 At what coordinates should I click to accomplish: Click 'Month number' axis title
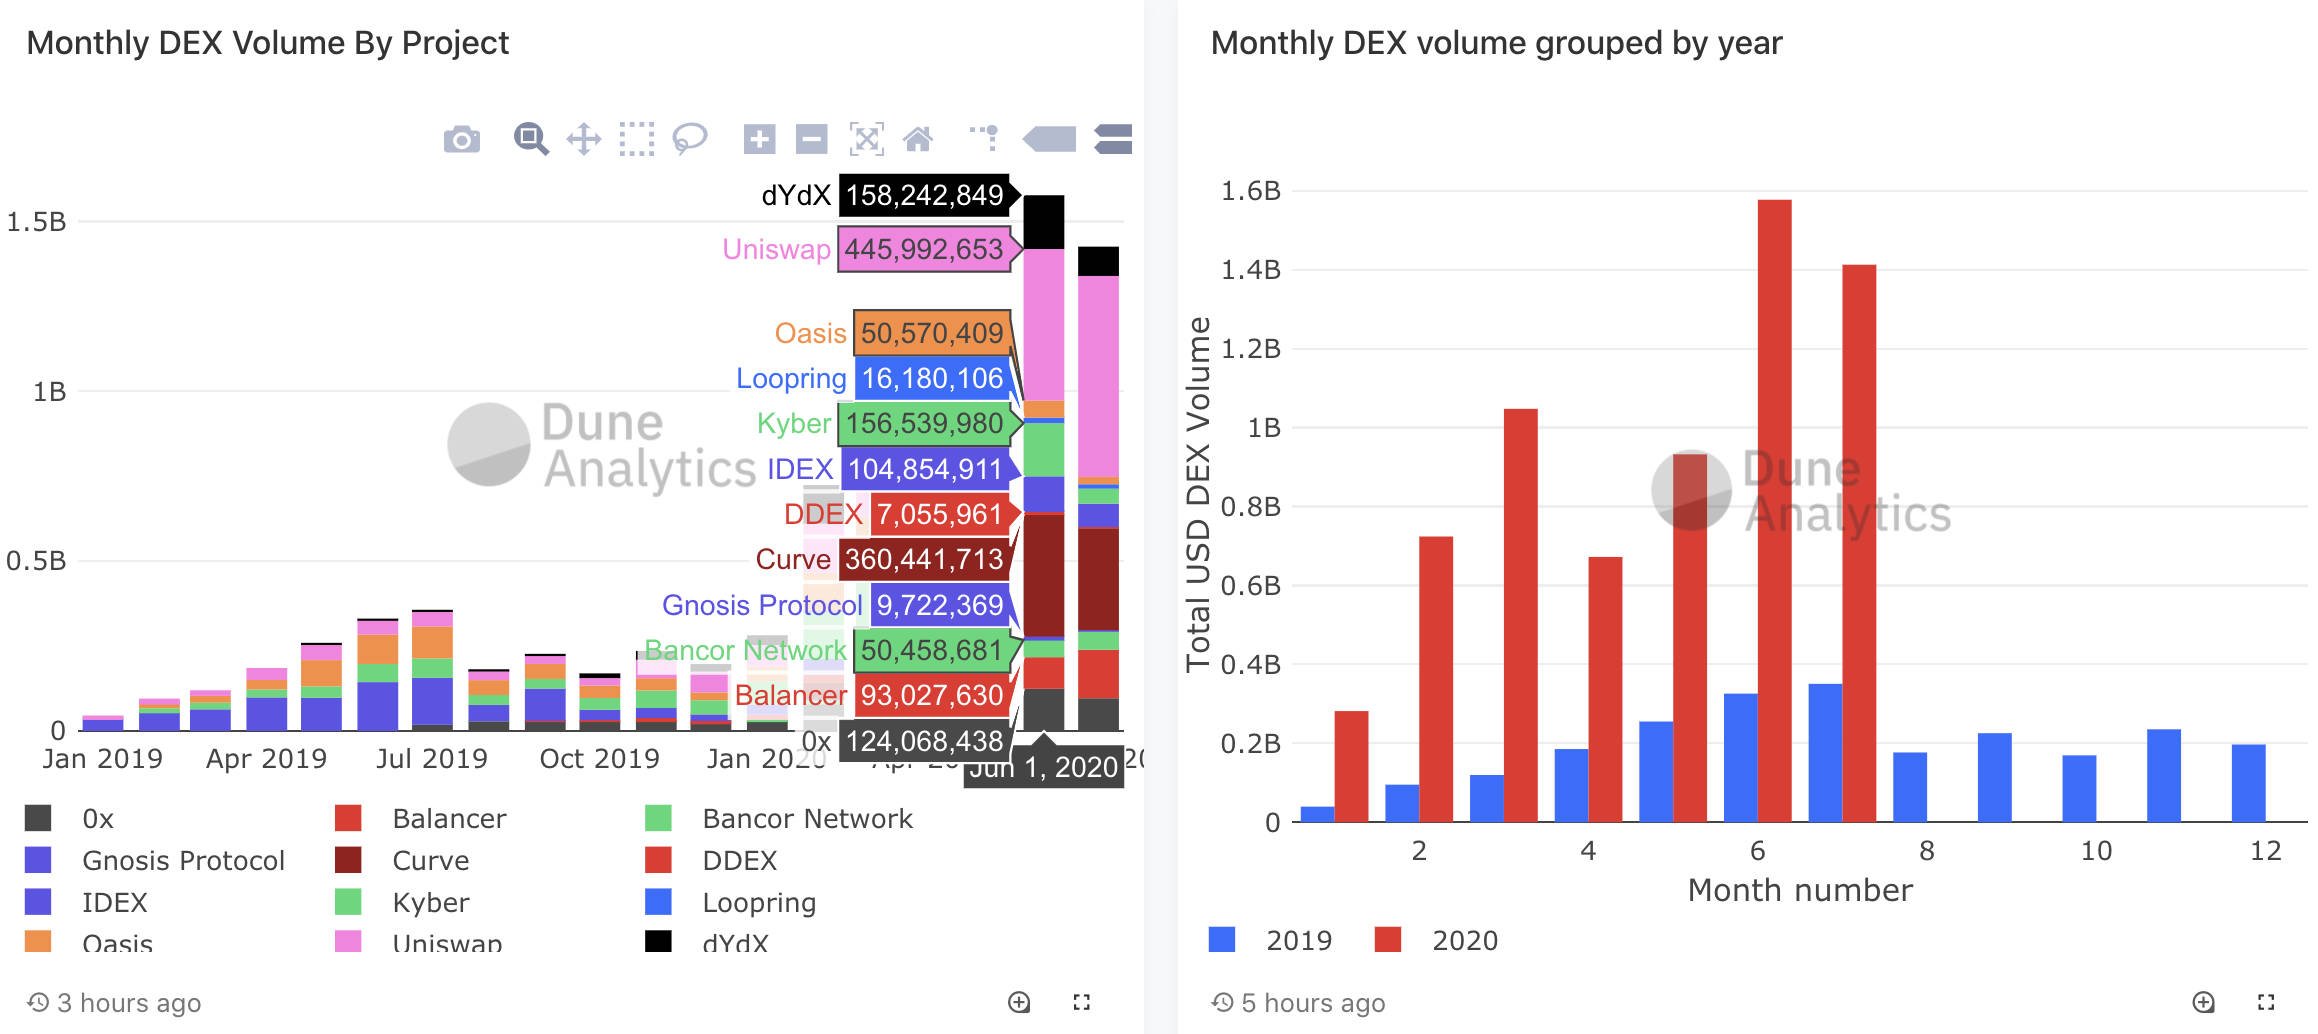click(x=1800, y=890)
